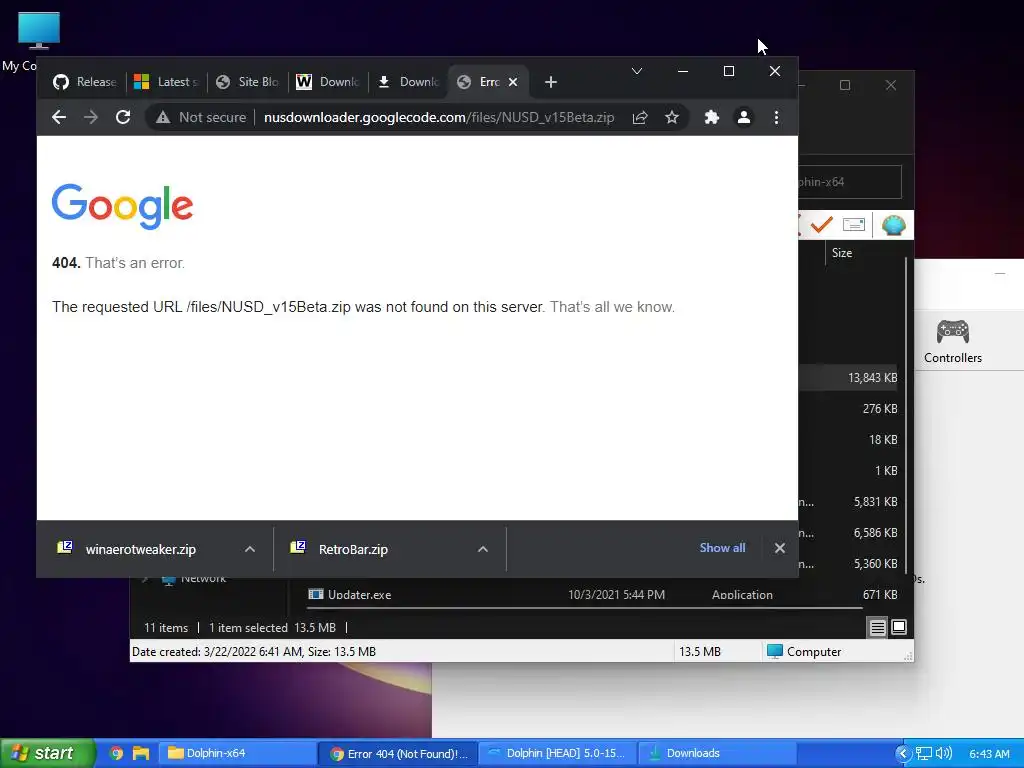Open RetroBar.zip from the downloads bar
This screenshot has height=768, width=1024.
(353, 550)
